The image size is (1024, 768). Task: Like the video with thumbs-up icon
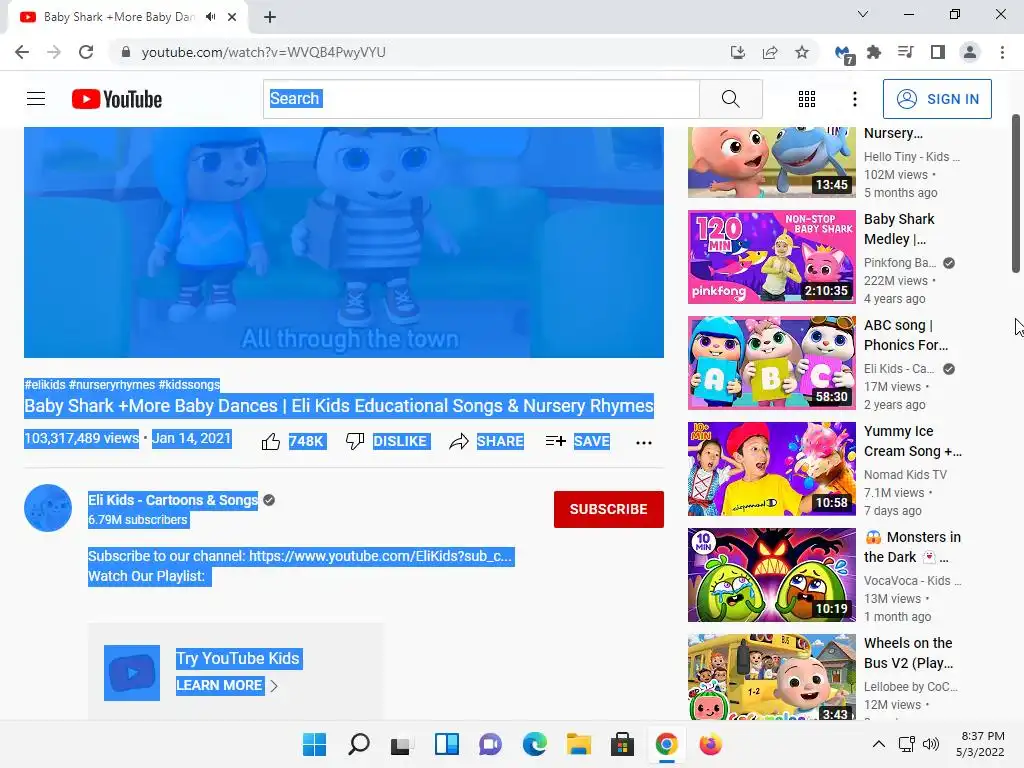pos(270,442)
